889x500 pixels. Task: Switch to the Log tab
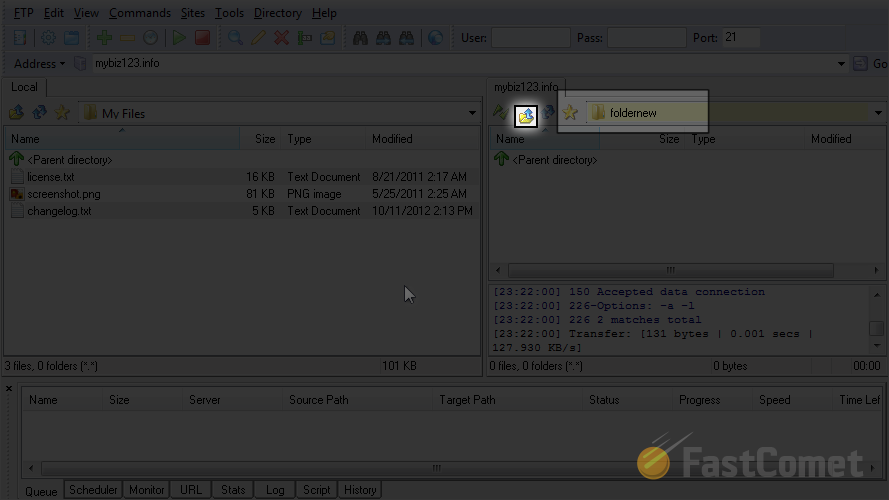coord(275,490)
